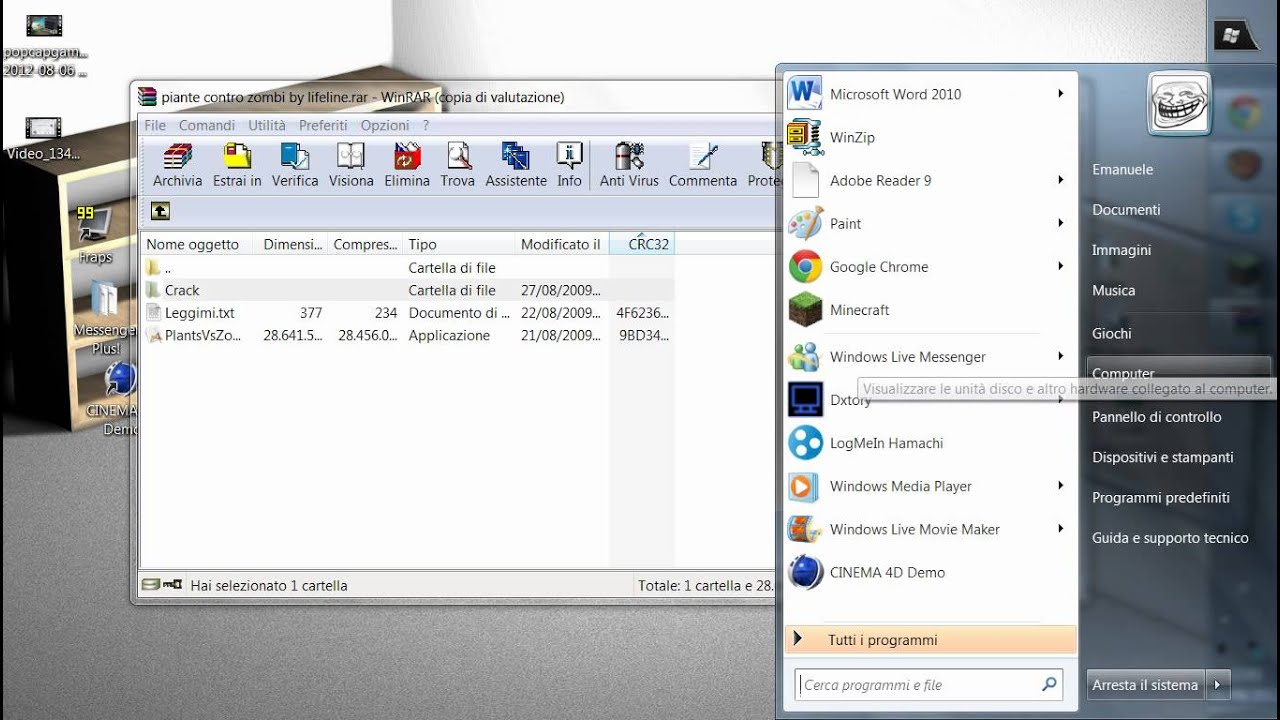
Task: Open LogMeIn Hamachi
Action: point(925,443)
